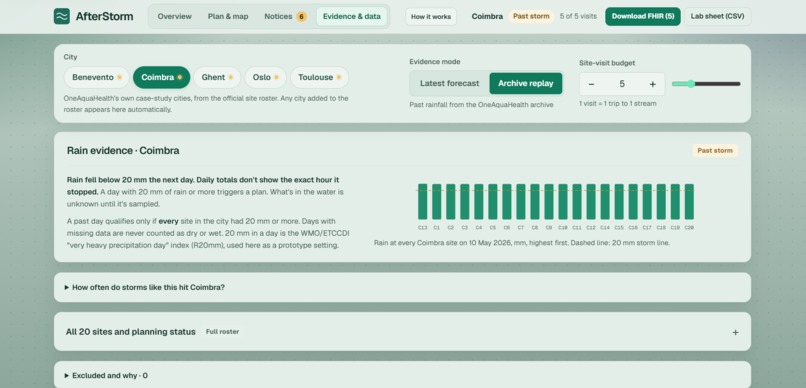Click the 5 of 5 visits text
The image size is (806, 388).
(578, 16)
